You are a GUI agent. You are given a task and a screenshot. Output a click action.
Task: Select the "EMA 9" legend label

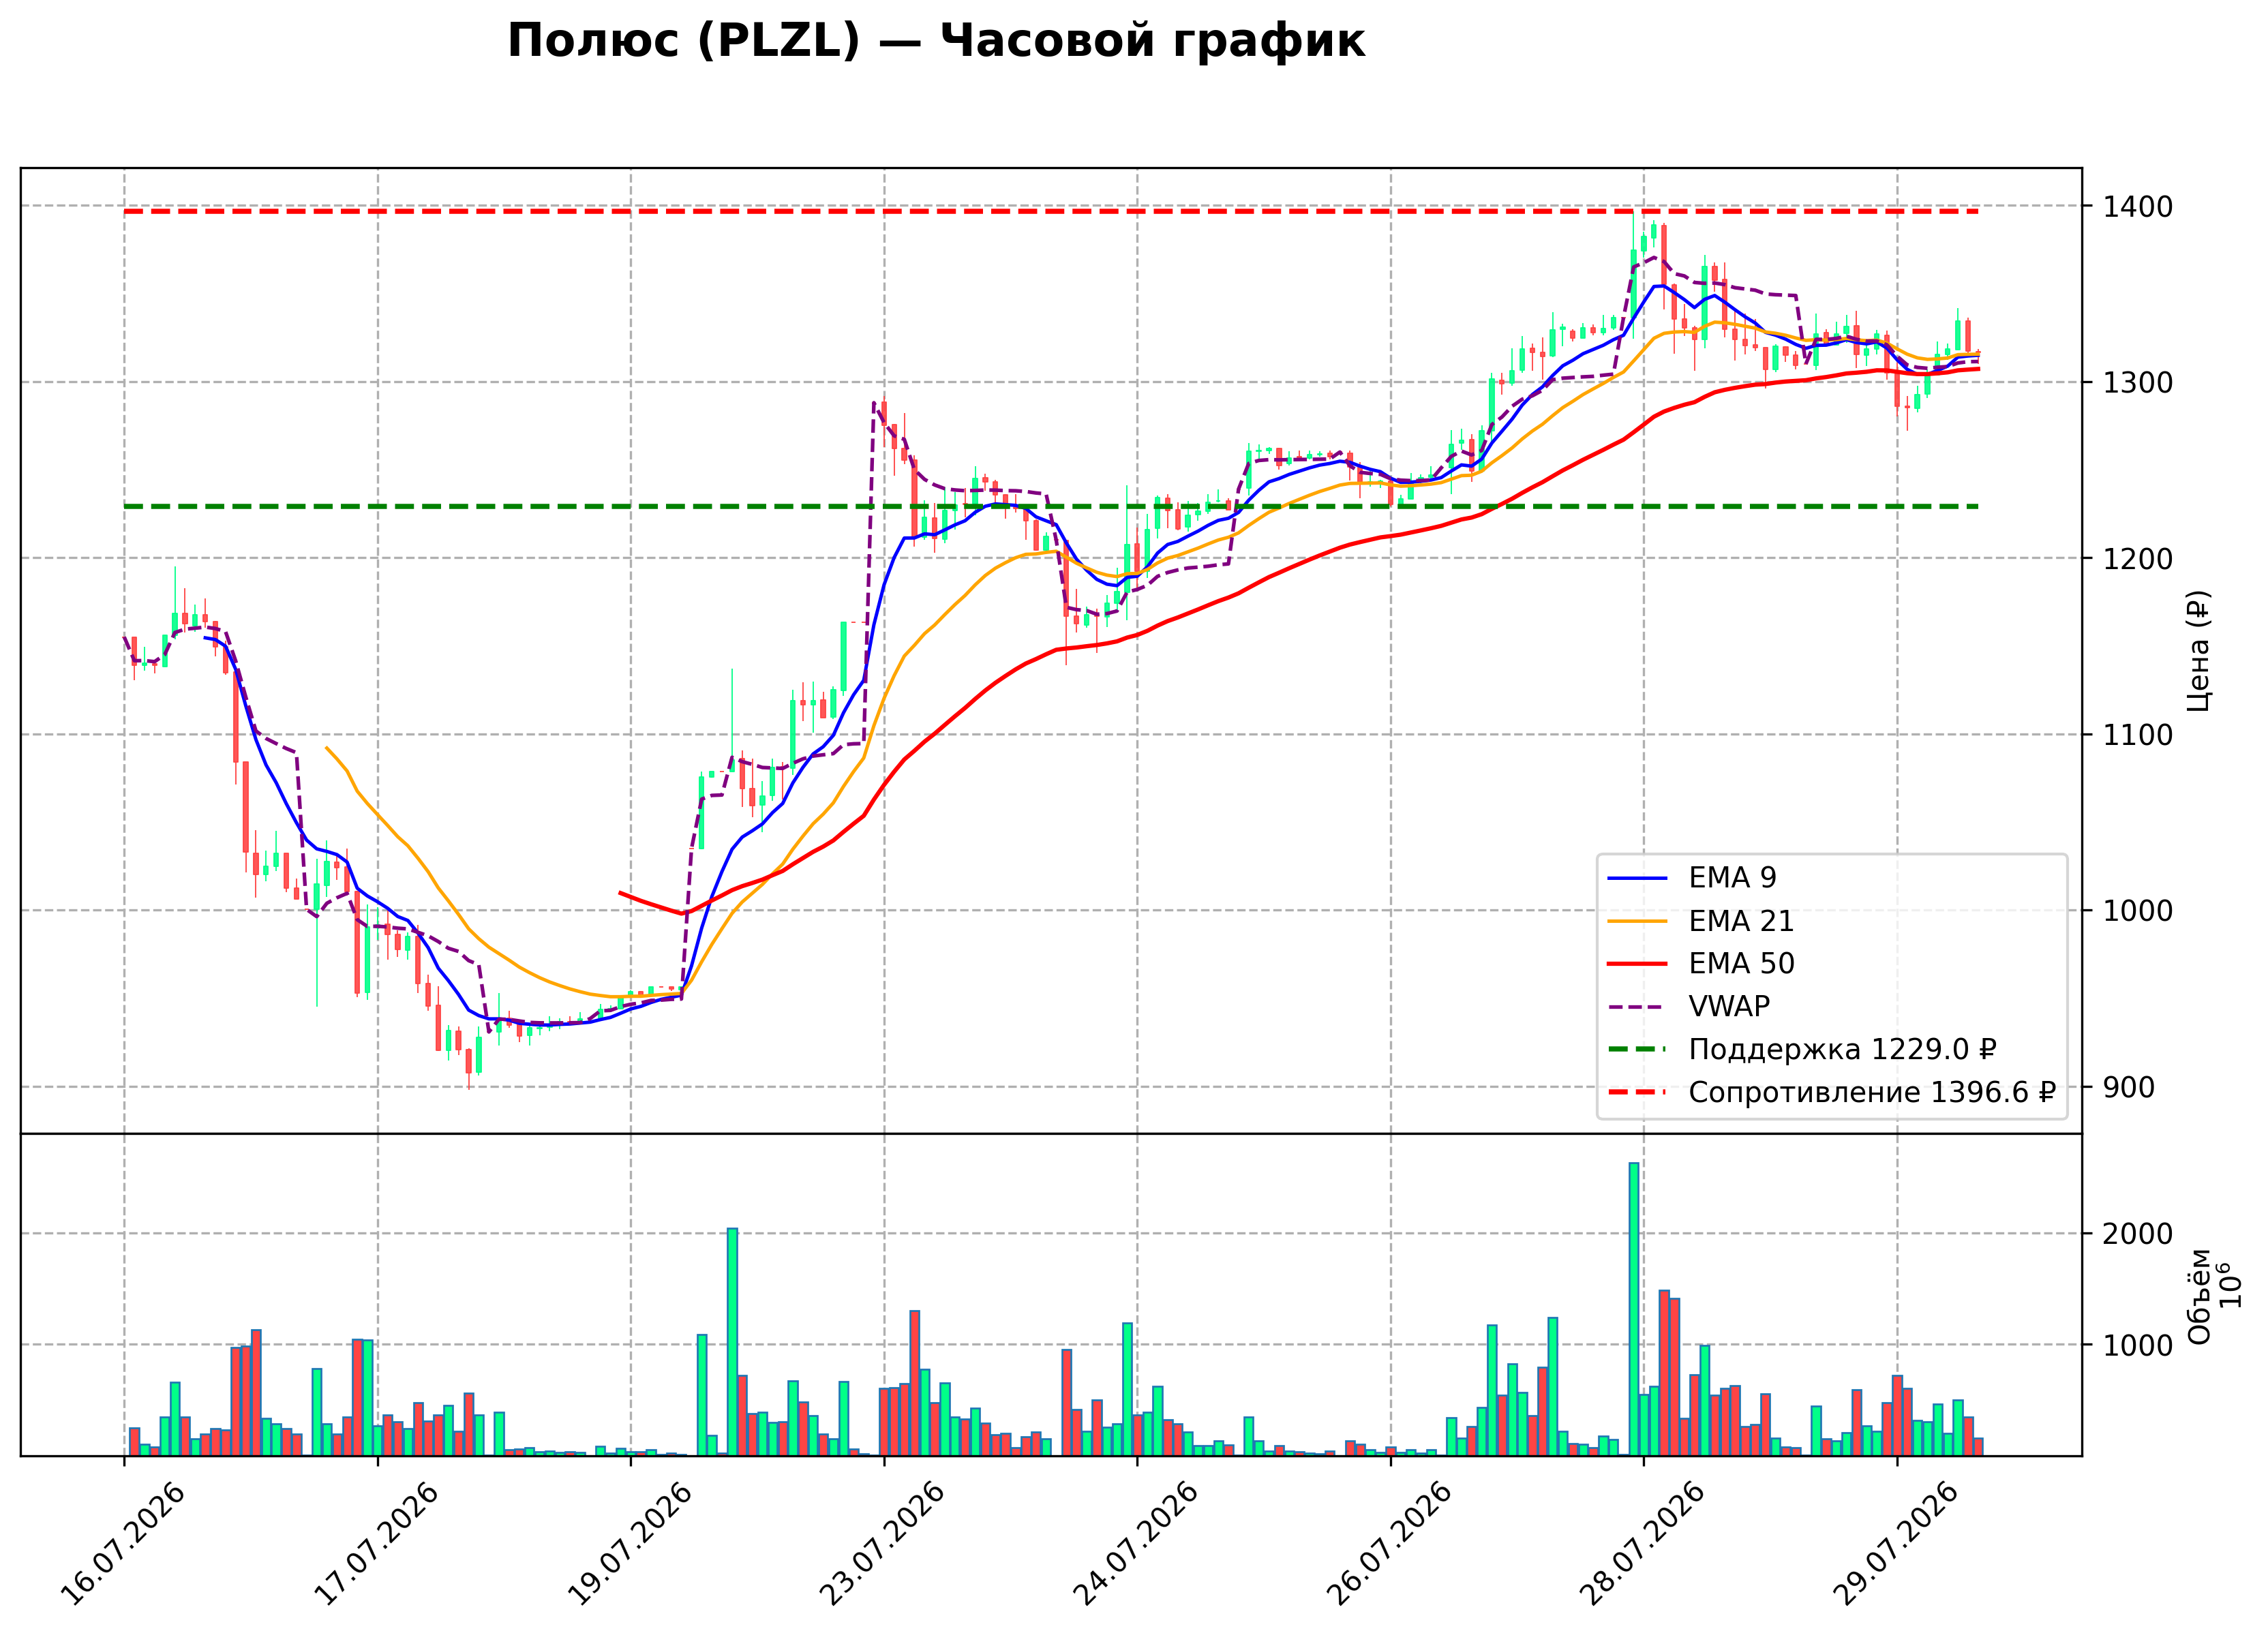coord(1732,878)
